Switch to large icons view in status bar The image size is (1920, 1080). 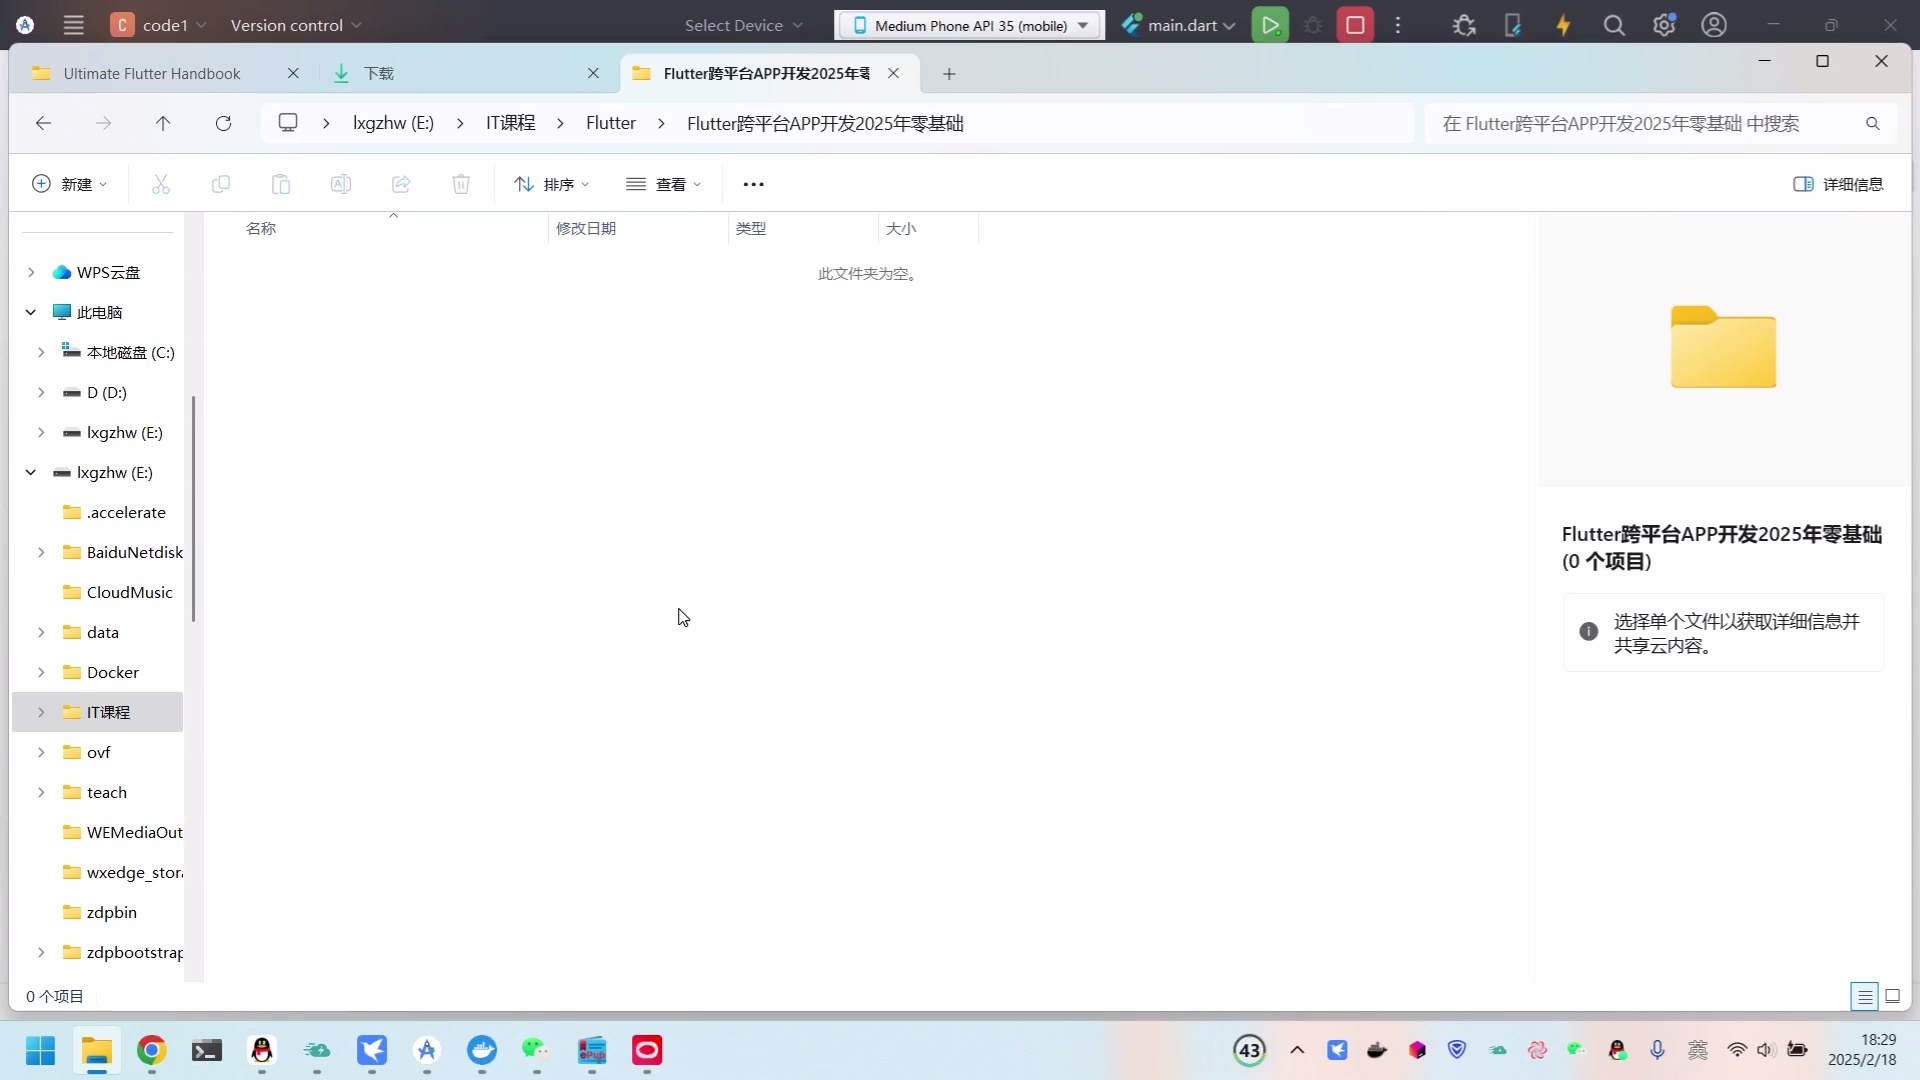click(x=1895, y=996)
